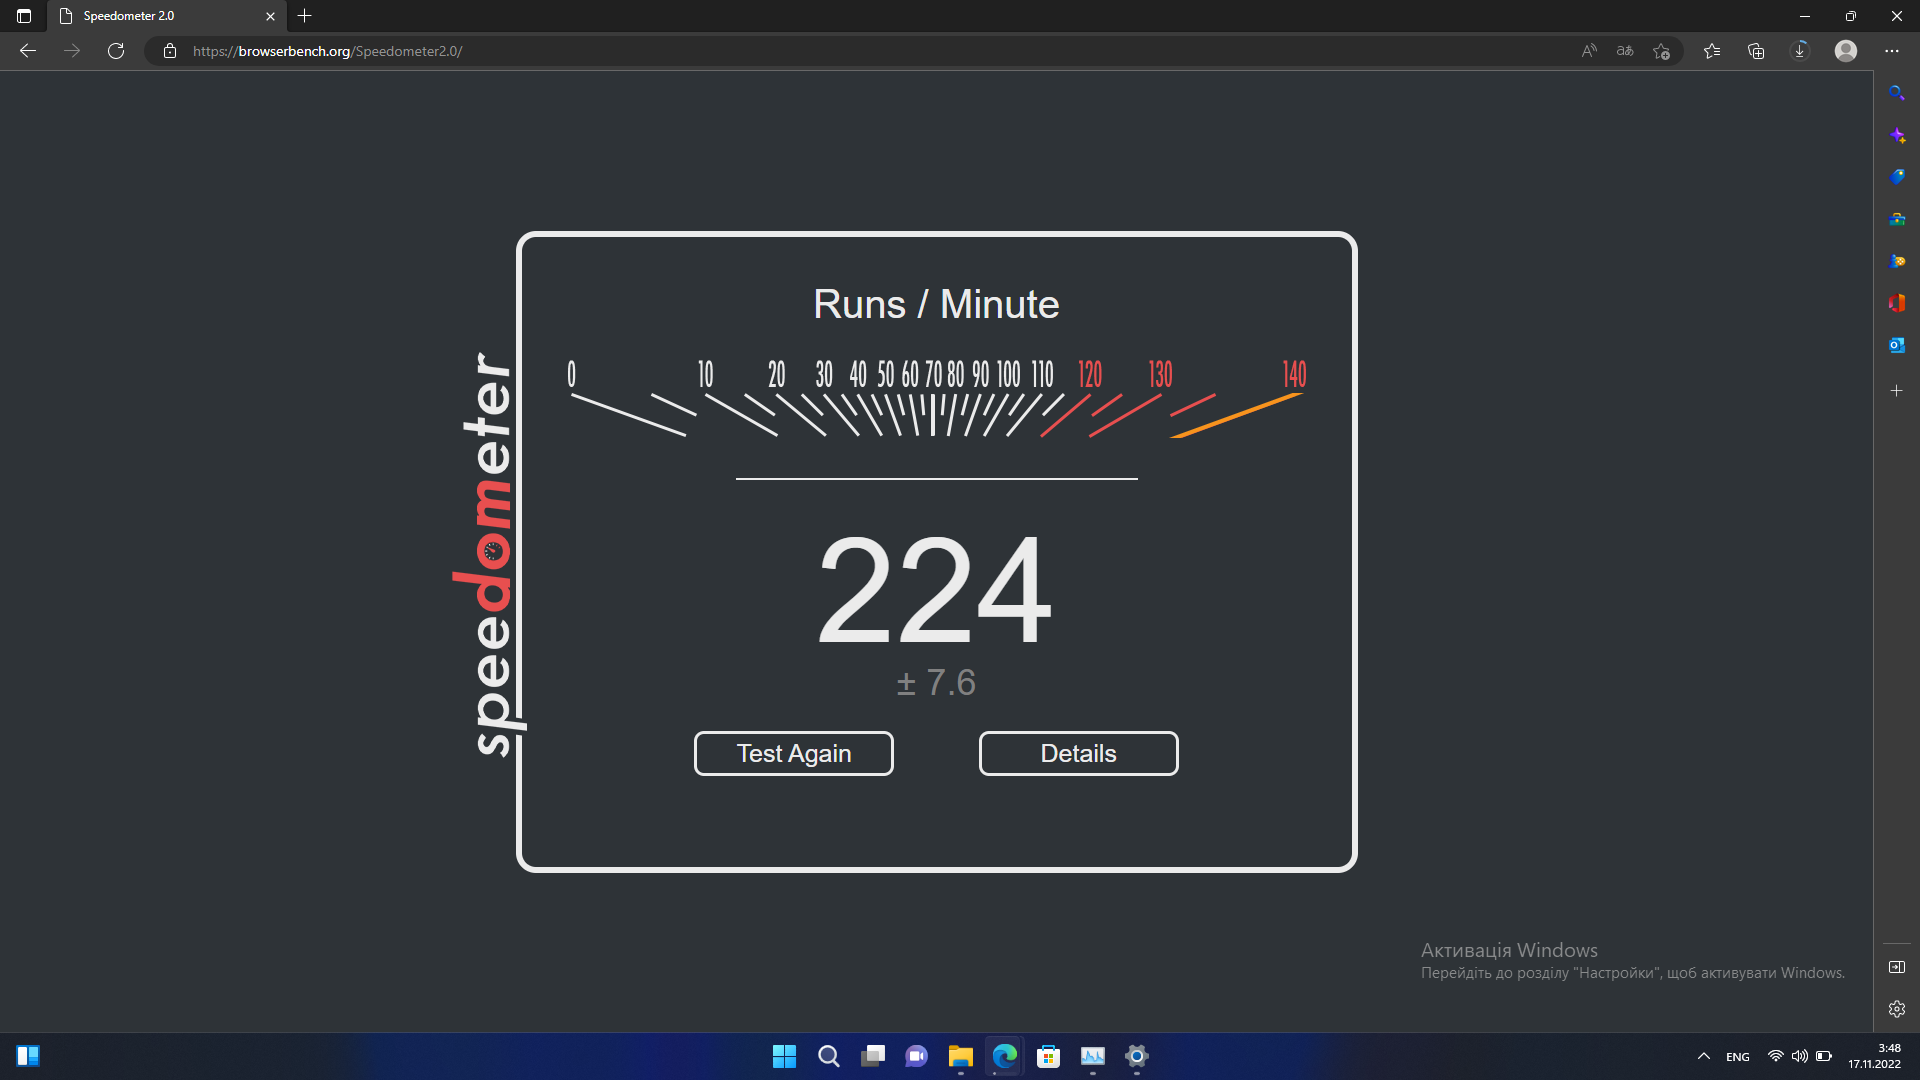This screenshot has height=1080, width=1920.
Task: Click the Test Again button
Action: [x=793, y=753]
